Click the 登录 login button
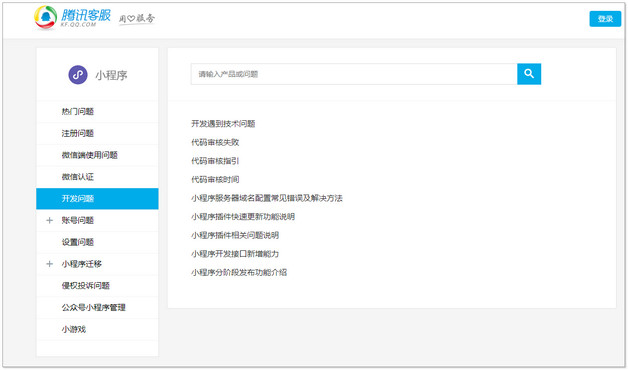The height and width of the screenshot is (370, 628). (x=605, y=19)
